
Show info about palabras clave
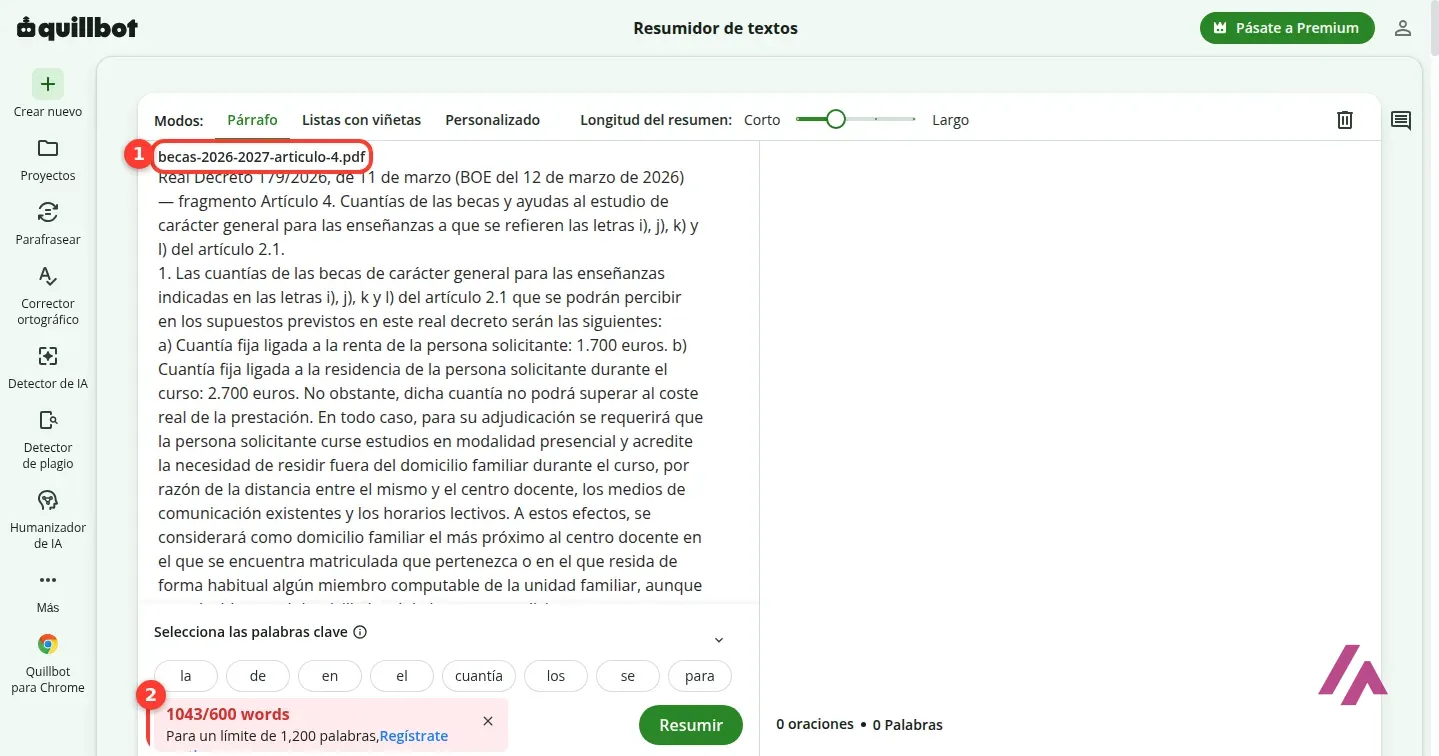click(x=360, y=632)
